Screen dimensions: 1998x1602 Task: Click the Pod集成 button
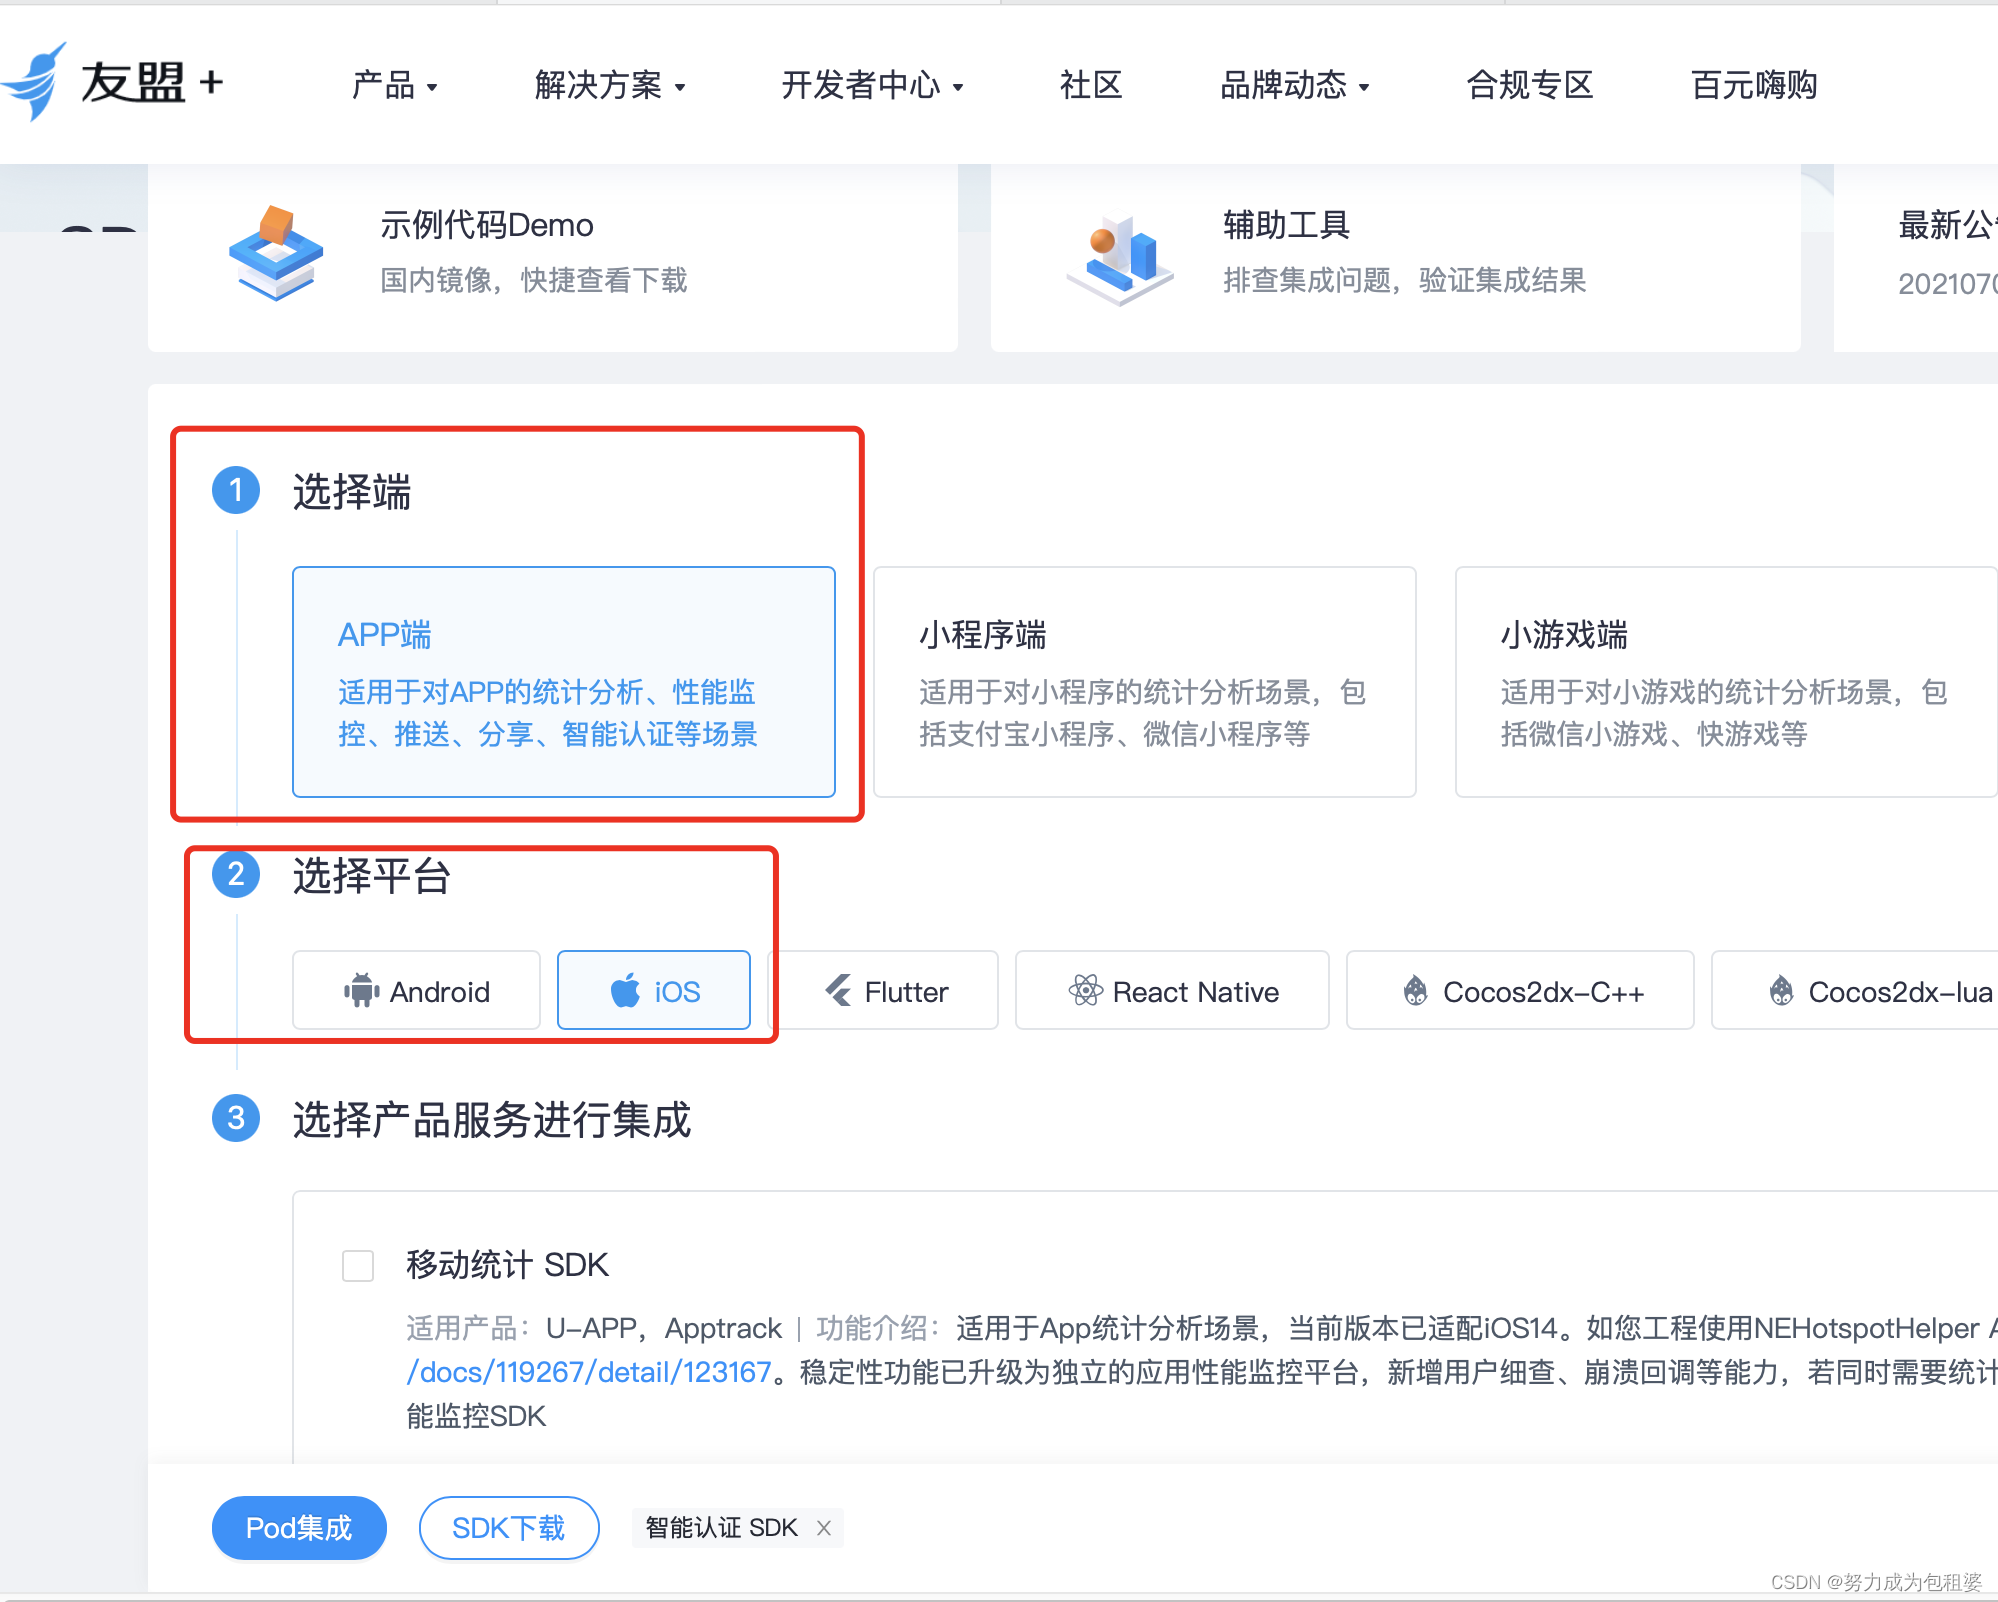coord(298,1527)
